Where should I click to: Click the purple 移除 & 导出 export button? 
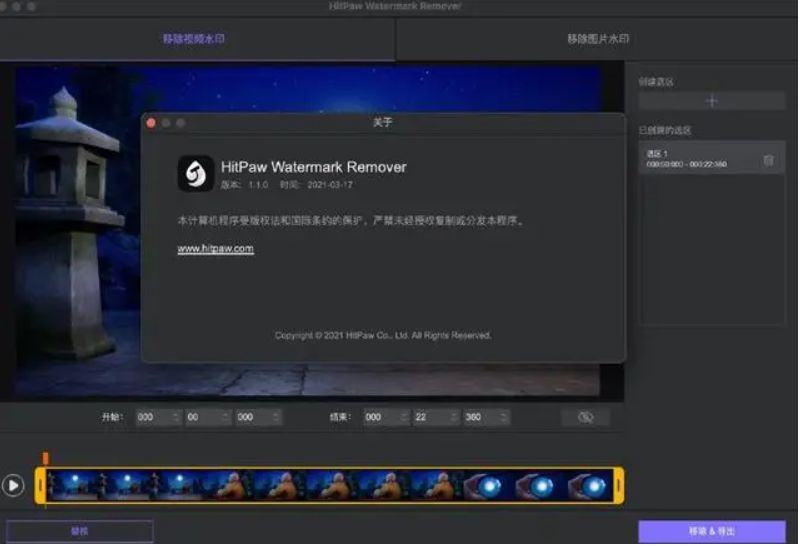click(x=712, y=532)
